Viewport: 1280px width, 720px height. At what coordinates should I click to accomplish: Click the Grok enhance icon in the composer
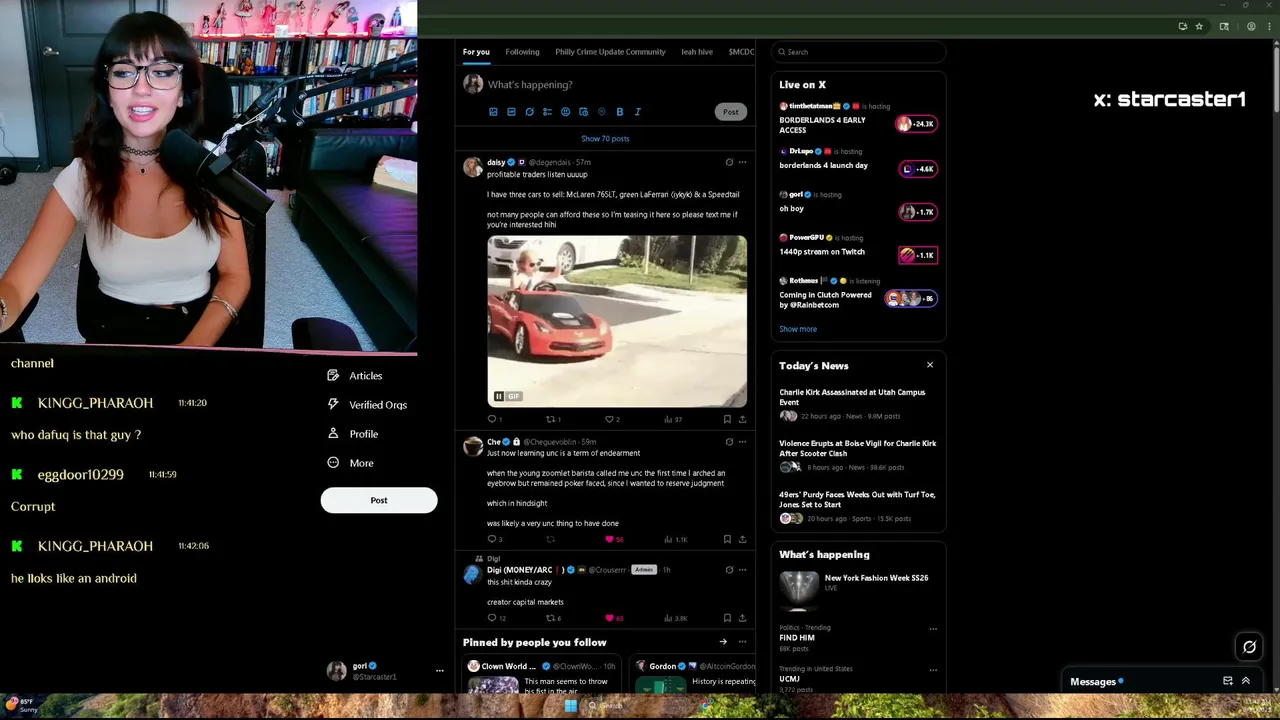coord(529,112)
